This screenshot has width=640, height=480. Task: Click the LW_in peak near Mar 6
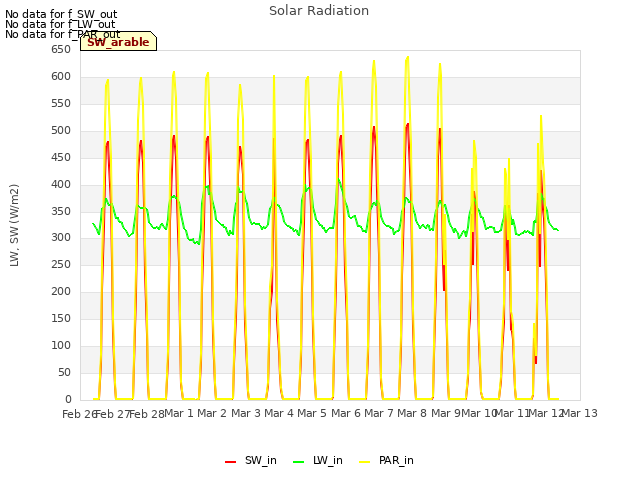coord(339,179)
